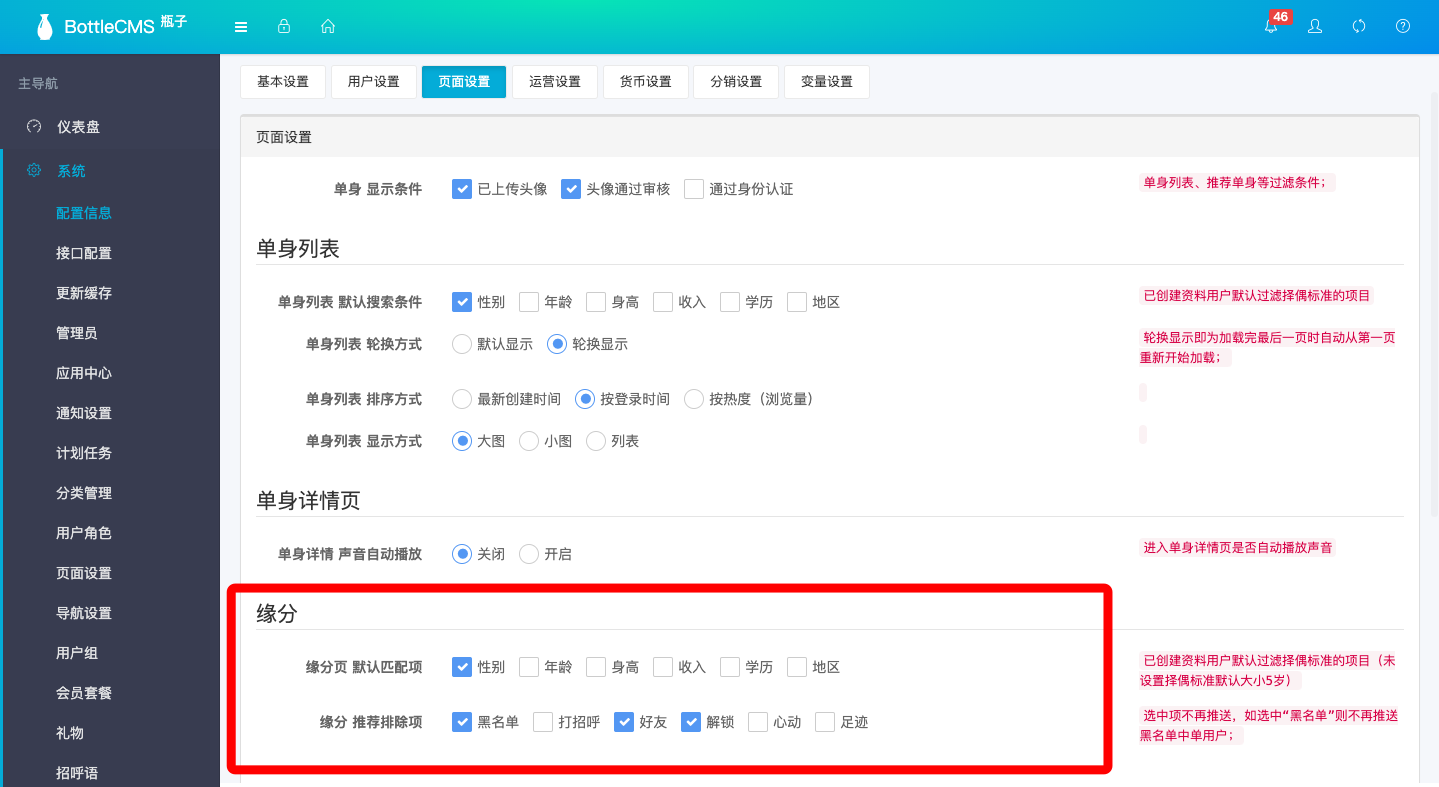Click the lock screen icon

pos(284,27)
